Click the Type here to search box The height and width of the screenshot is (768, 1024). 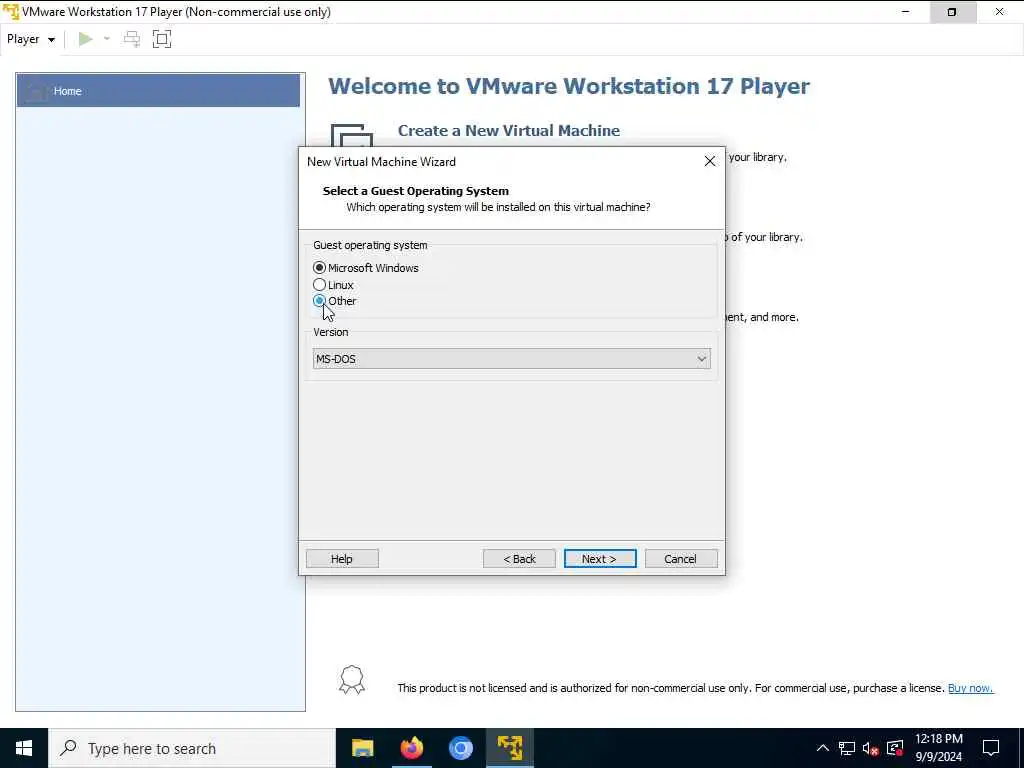click(192, 748)
